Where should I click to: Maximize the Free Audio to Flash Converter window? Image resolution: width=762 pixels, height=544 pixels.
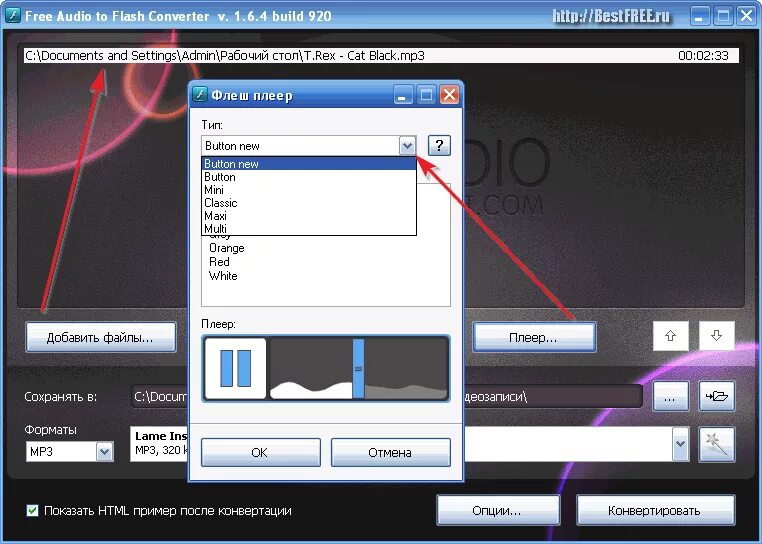tap(723, 16)
